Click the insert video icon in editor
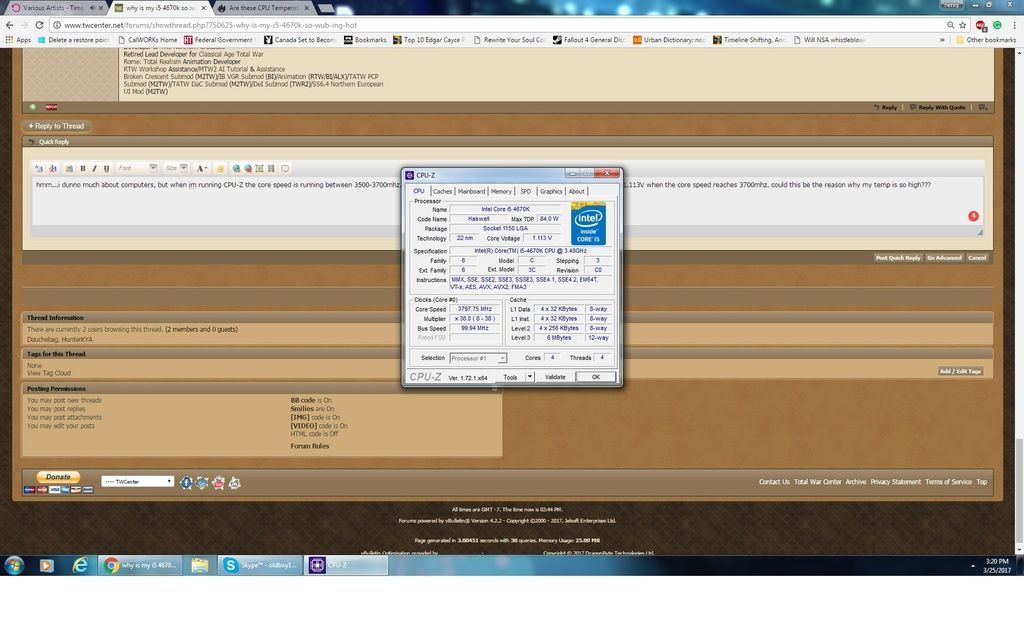This screenshot has width=1024, height=634. click(x=271, y=168)
